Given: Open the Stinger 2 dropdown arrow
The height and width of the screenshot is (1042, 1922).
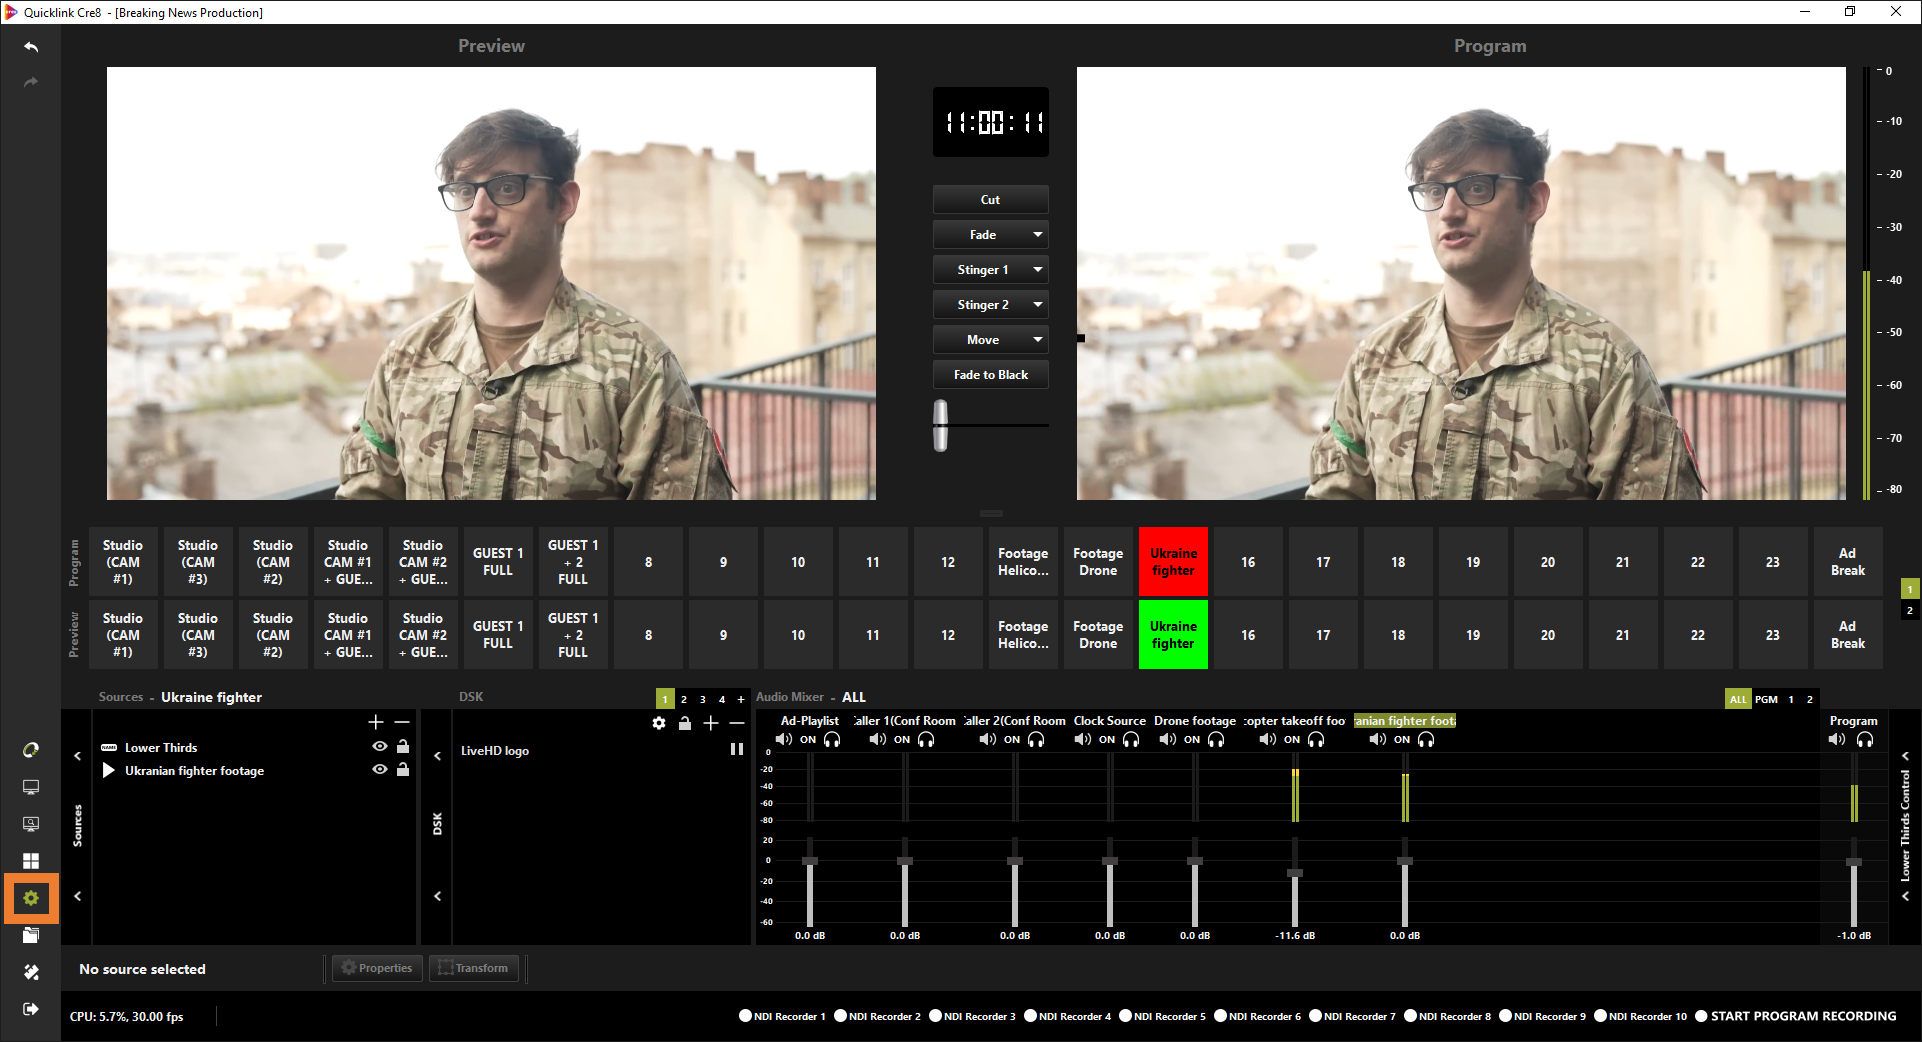Looking at the screenshot, I should [x=1038, y=305].
